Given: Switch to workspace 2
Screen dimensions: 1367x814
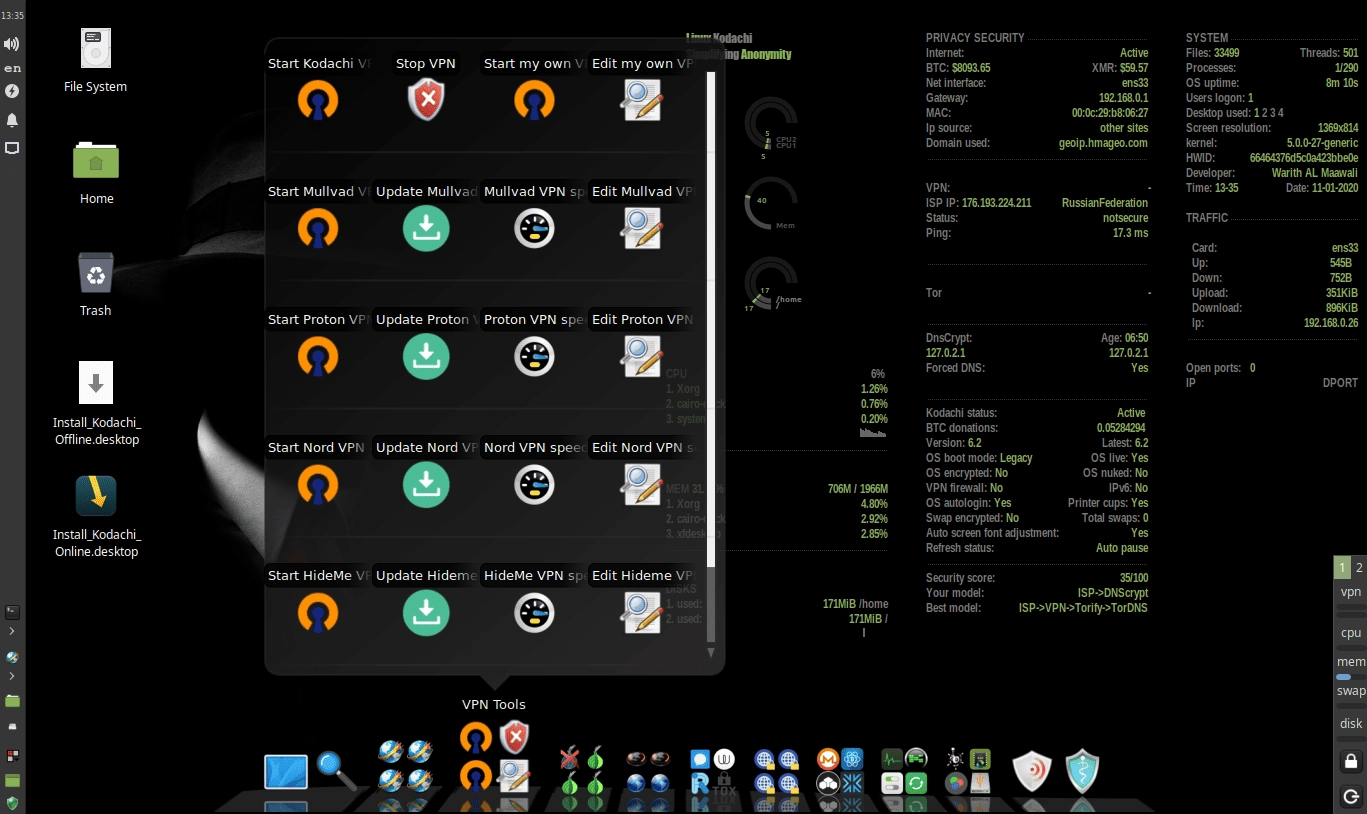Looking at the screenshot, I should point(1359,568).
